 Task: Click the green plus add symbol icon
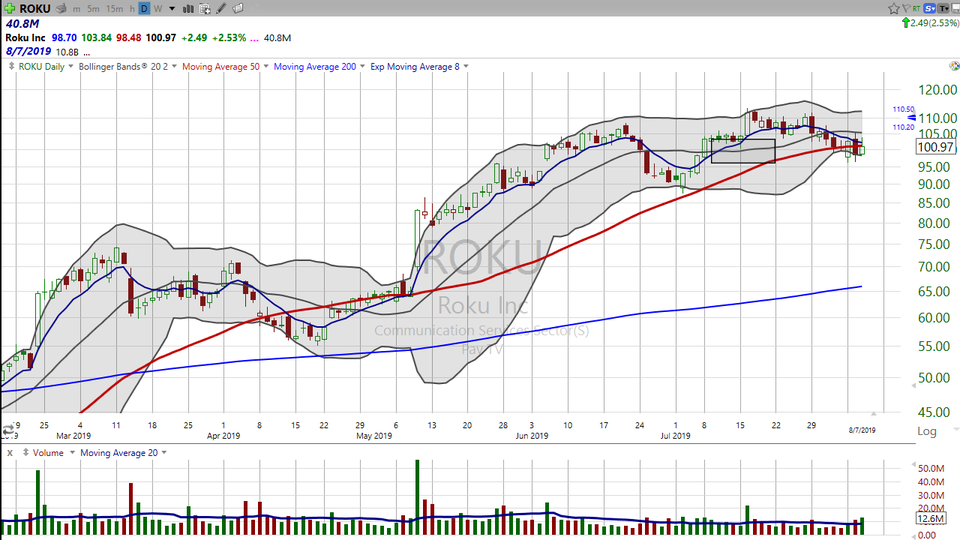[10, 8]
